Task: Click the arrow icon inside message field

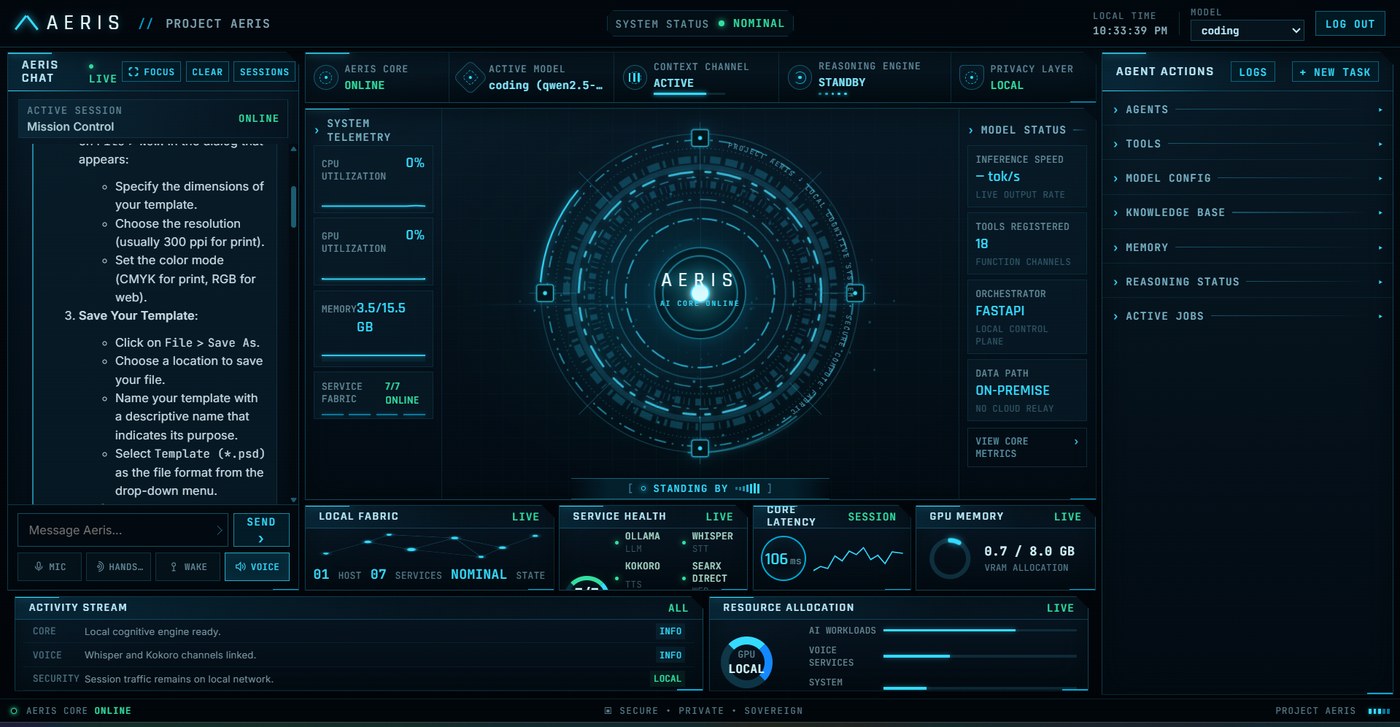Action: (x=220, y=530)
